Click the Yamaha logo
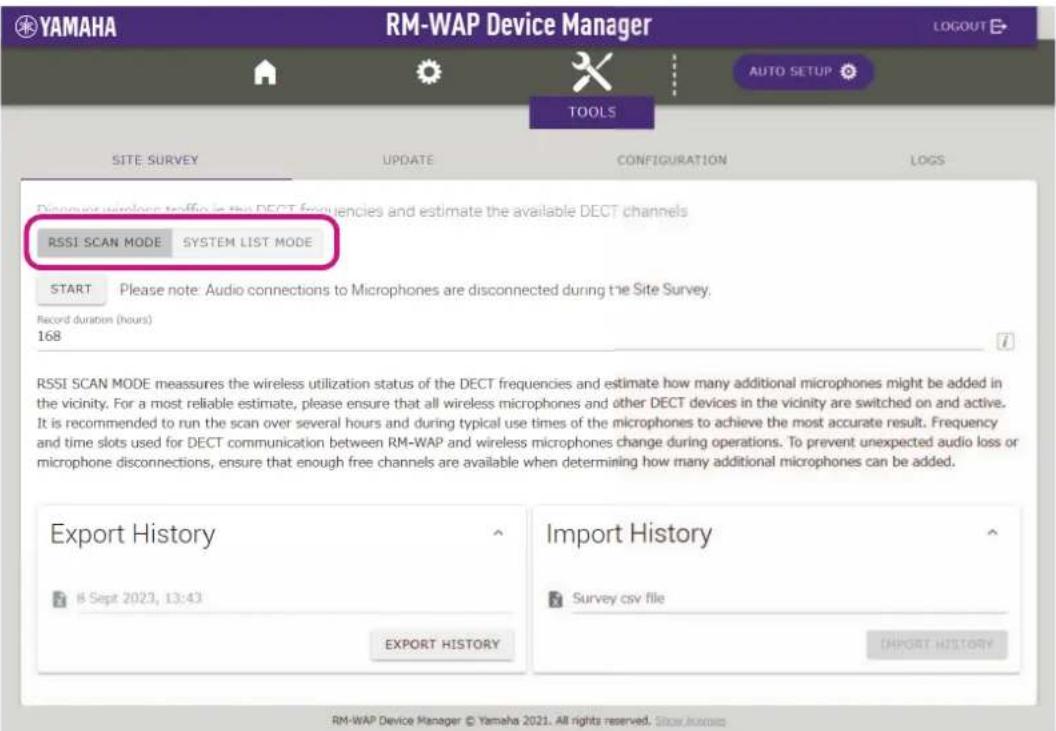This screenshot has width=1056, height=731. point(66,27)
